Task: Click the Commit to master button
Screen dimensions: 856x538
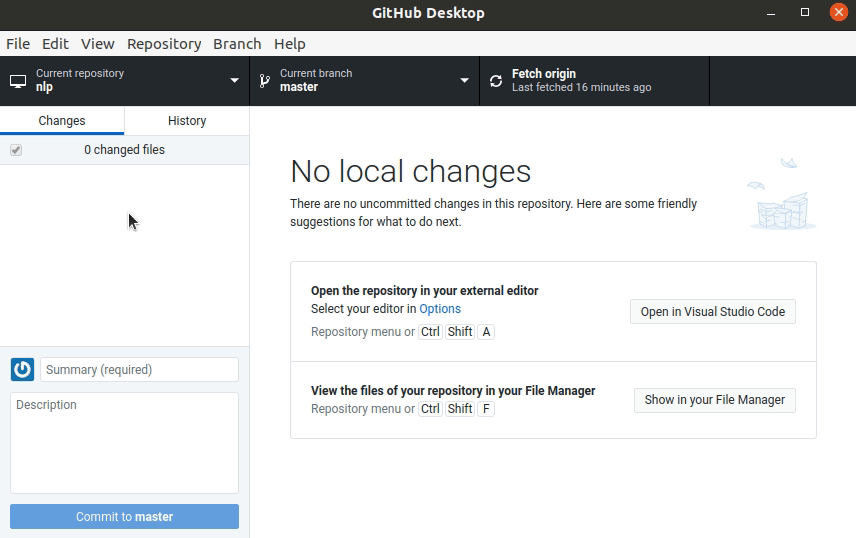Action: coord(124,517)
